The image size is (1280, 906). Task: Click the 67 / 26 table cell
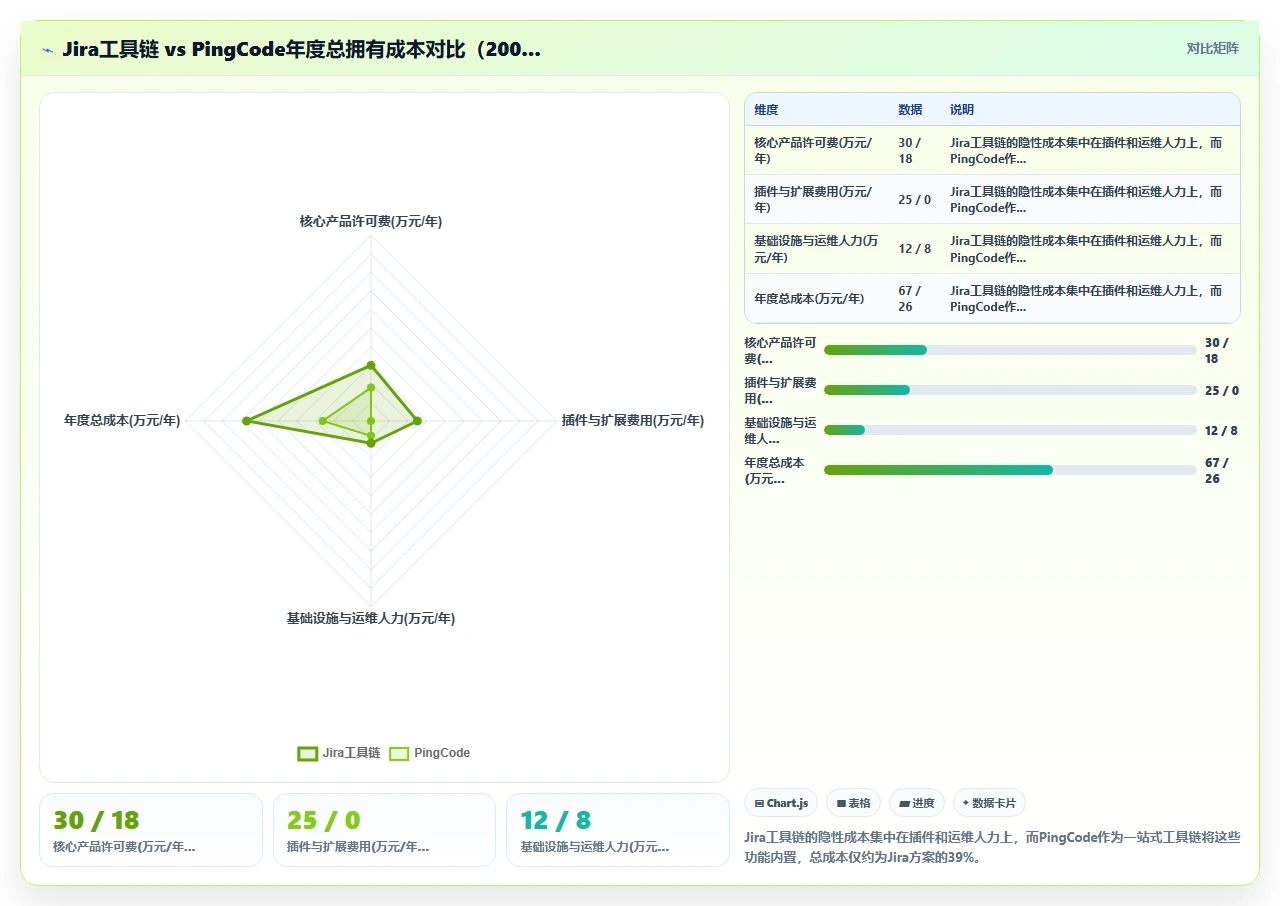pos(910,298)
